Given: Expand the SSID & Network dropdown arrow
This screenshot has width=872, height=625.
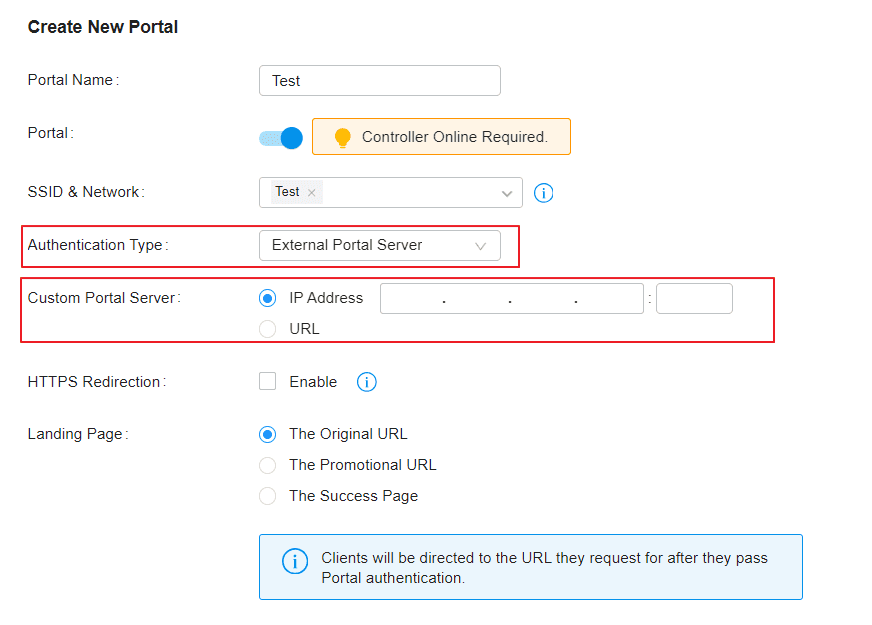Looking at the screenshot, I should 507,194.
